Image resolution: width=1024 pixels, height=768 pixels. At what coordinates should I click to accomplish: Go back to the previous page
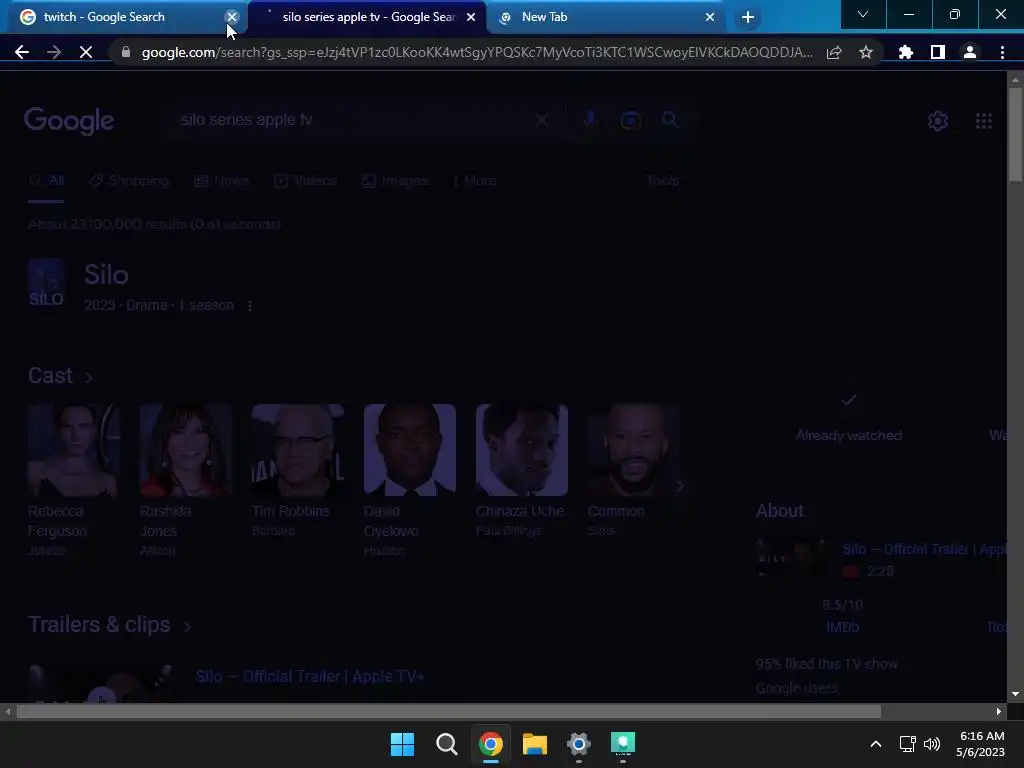pos(22,52)
